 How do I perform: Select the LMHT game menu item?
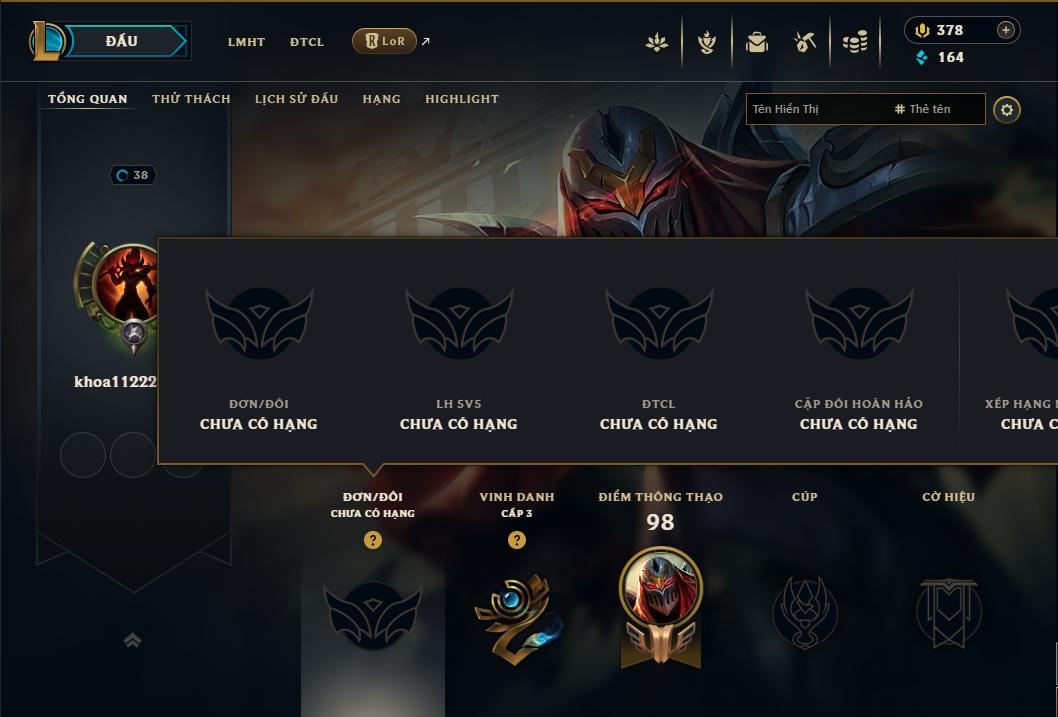coord(246,42)
